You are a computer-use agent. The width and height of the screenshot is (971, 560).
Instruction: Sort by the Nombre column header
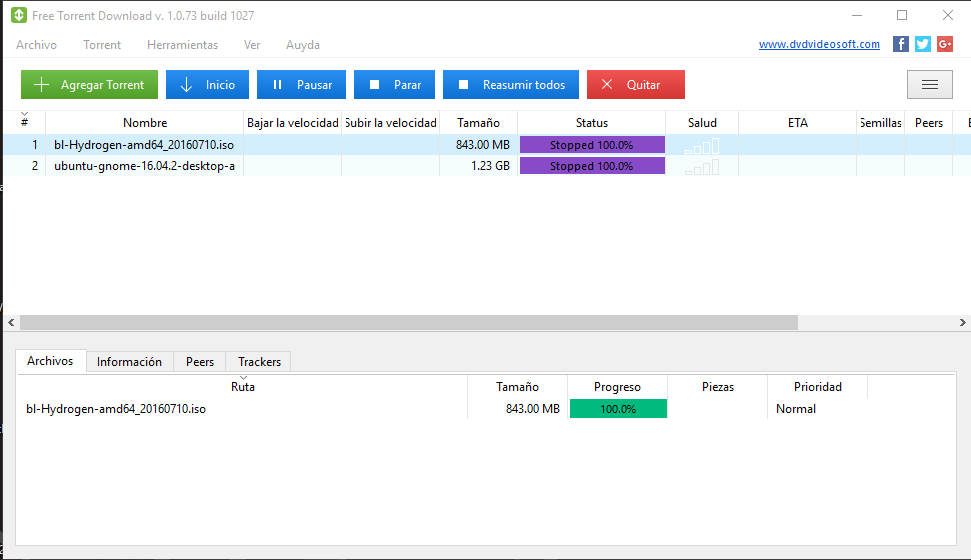[x=145, y=123]
